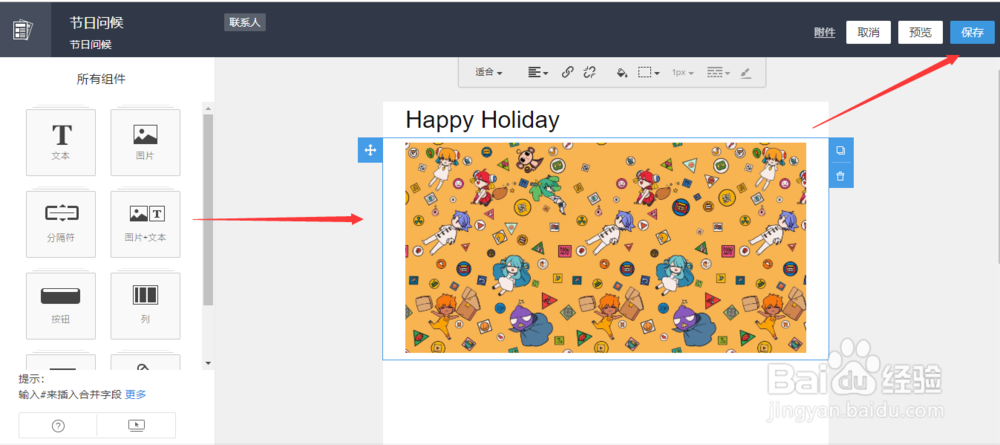Select the 图片 image component
The height and width of the screenshot is (445, 1000).
[x=145, y=142]
